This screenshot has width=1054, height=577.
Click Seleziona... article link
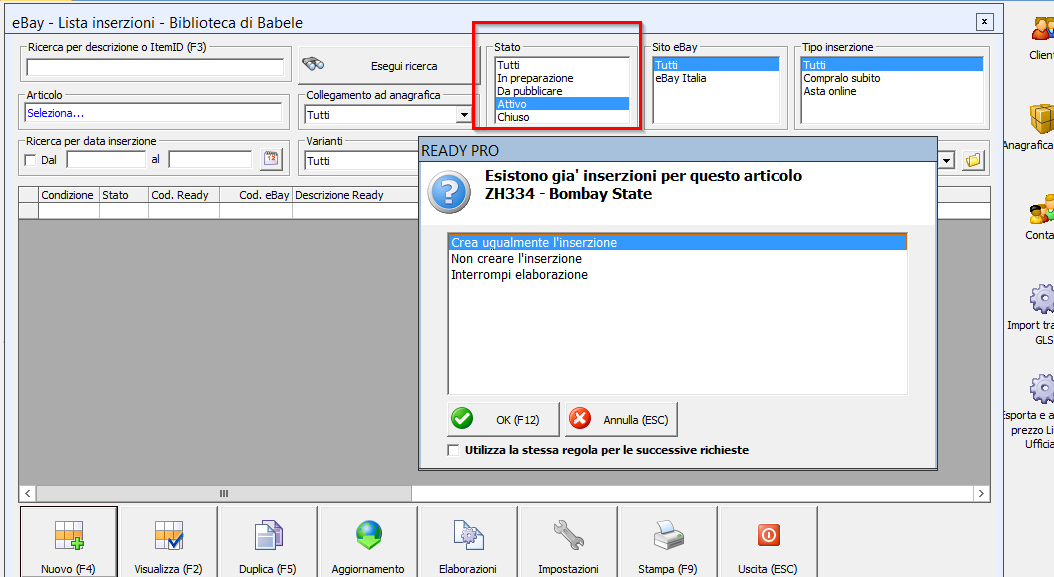click(x=55, y=113)
